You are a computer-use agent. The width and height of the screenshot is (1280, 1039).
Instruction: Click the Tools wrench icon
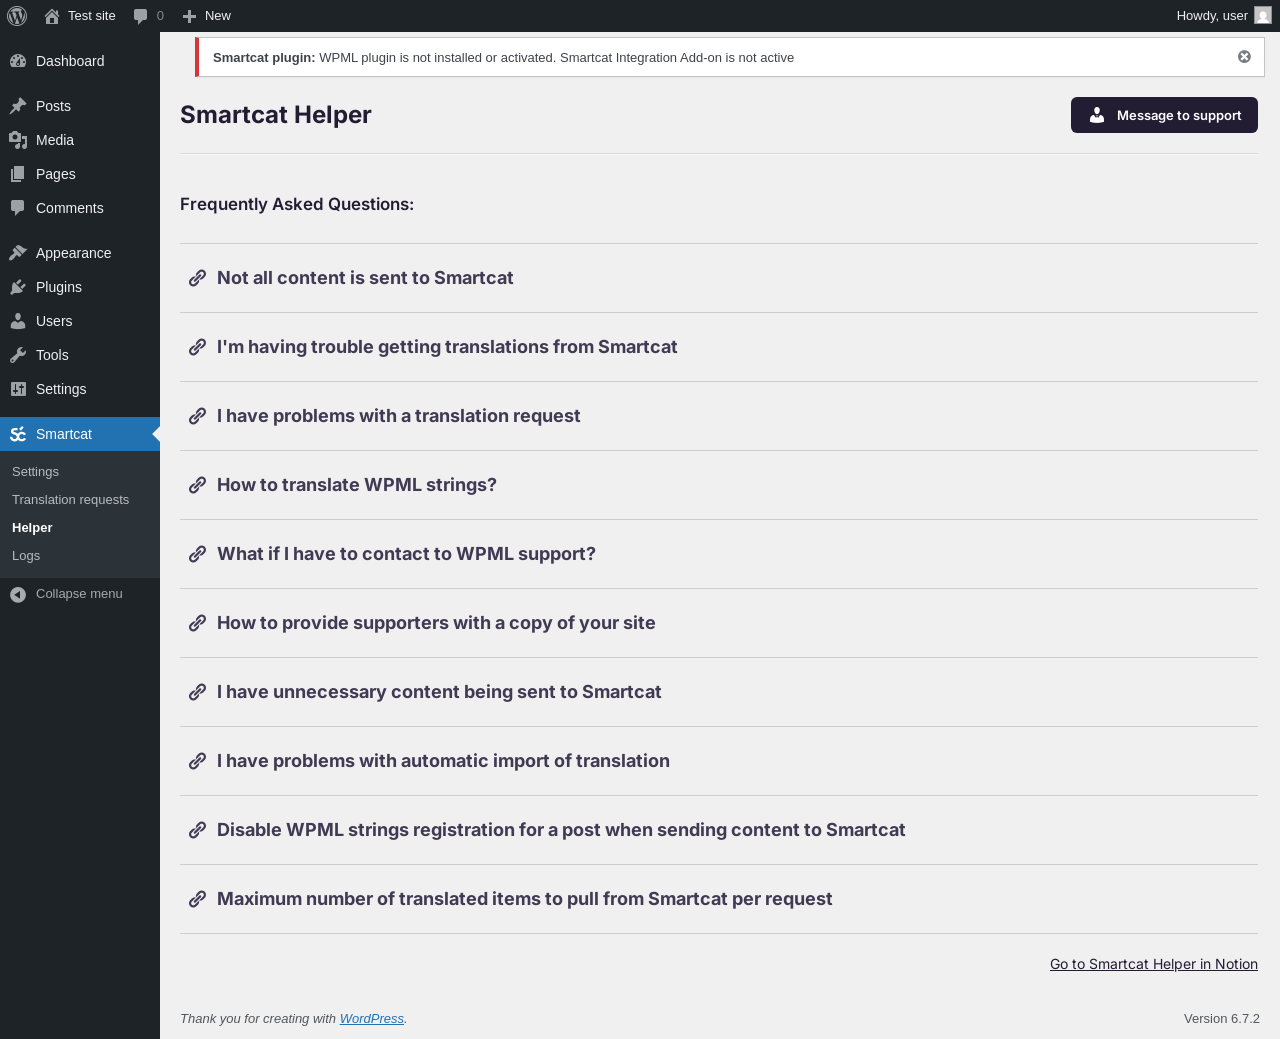pos(18,355)
